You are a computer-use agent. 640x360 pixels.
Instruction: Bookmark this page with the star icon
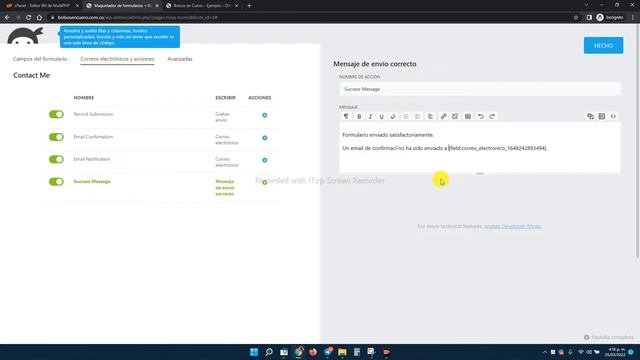(x=576, y=18)
